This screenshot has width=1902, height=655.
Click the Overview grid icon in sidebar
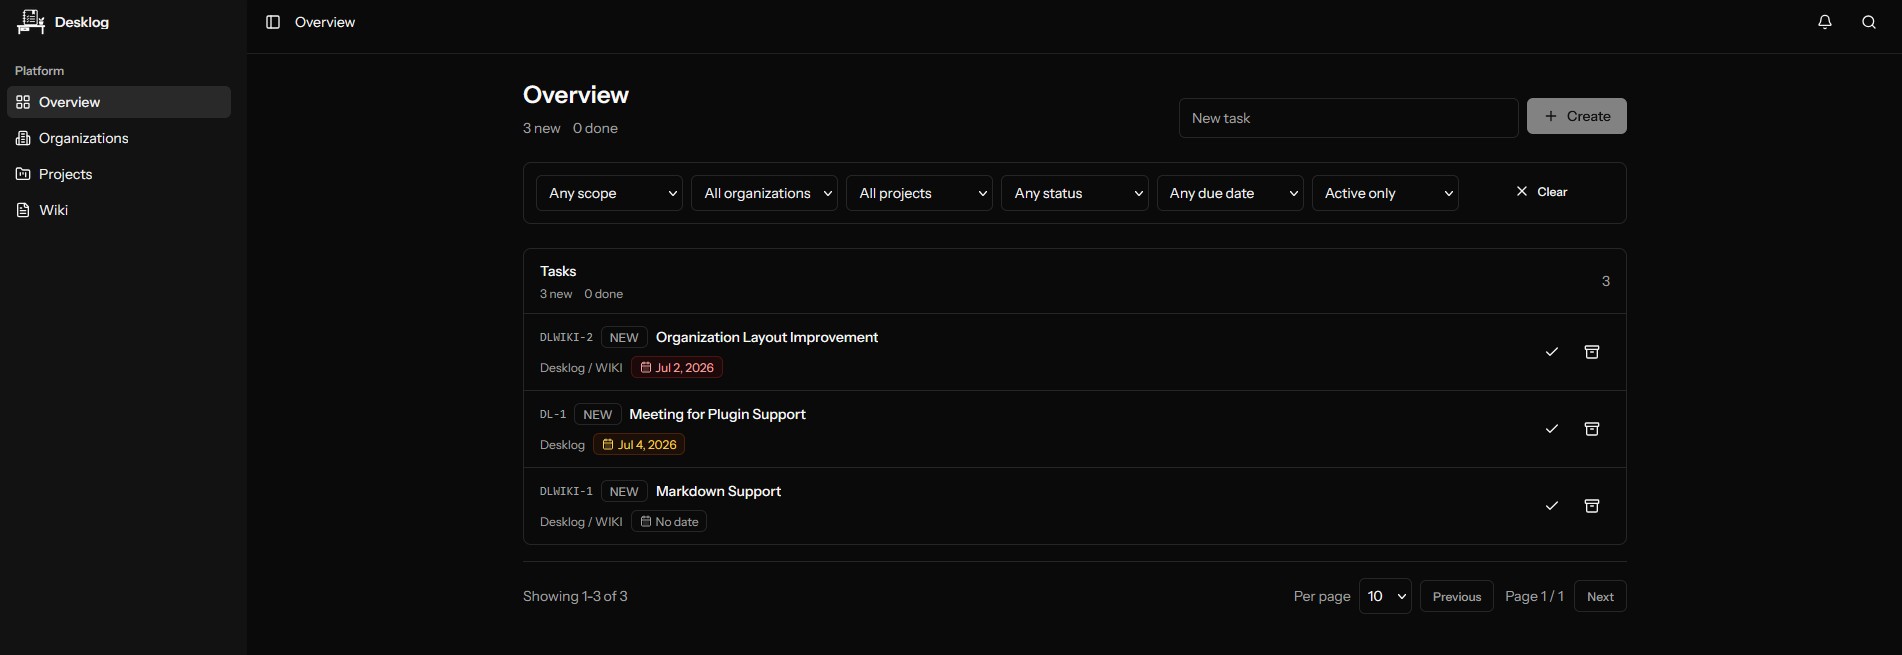(x=23, y=102)
